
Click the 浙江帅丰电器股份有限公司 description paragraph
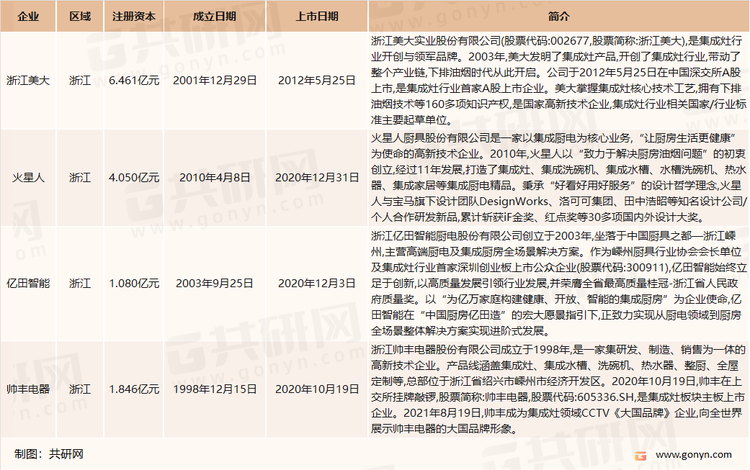click(558, 389)
